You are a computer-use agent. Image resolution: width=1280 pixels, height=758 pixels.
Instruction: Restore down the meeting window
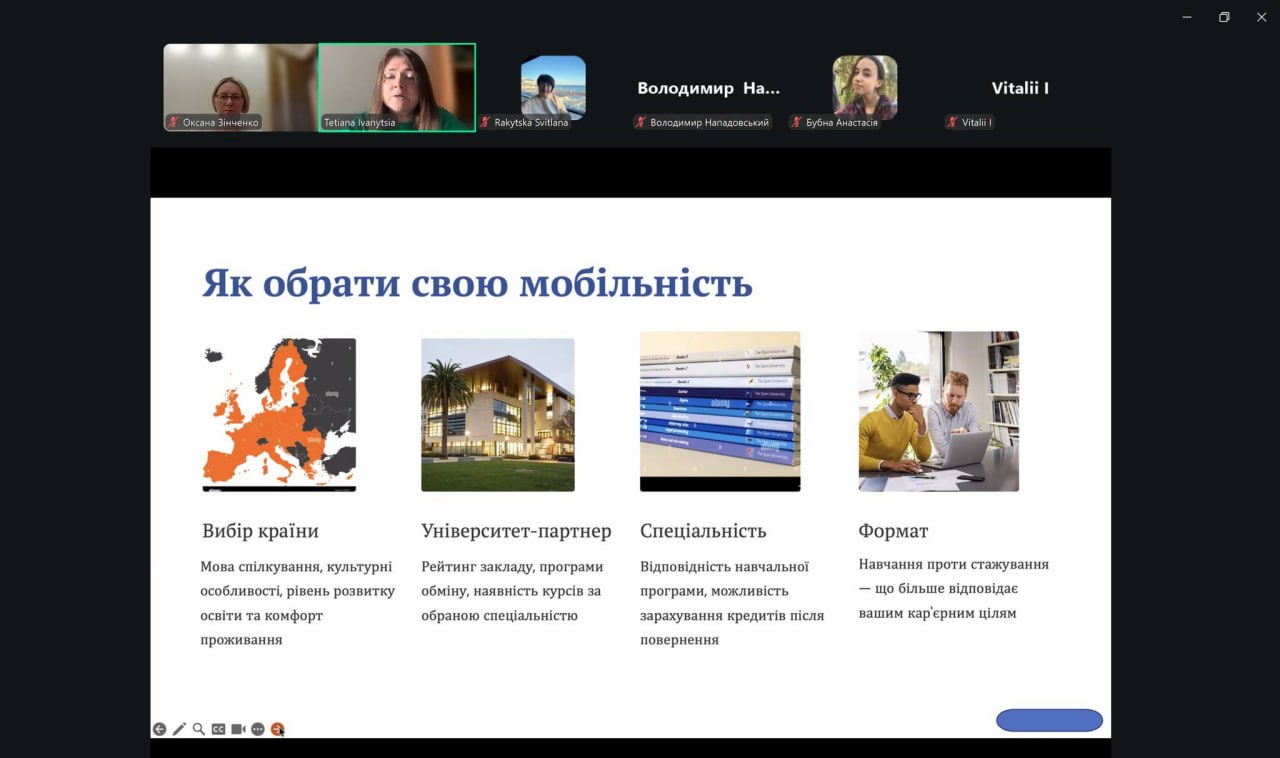click(1224, 17)
